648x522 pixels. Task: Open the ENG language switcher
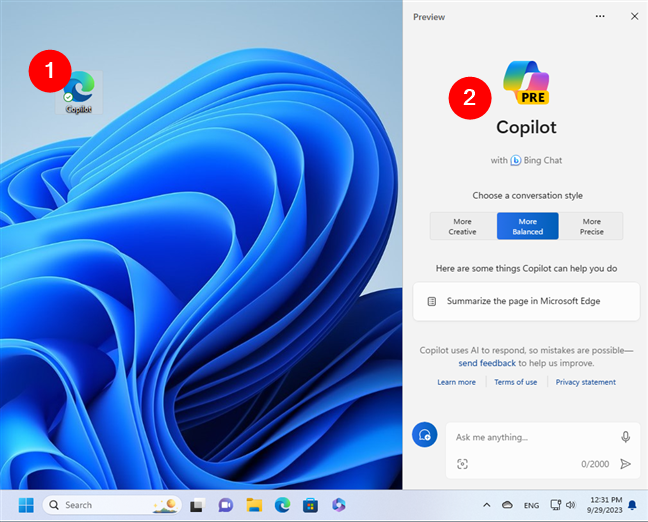(531, 505)
